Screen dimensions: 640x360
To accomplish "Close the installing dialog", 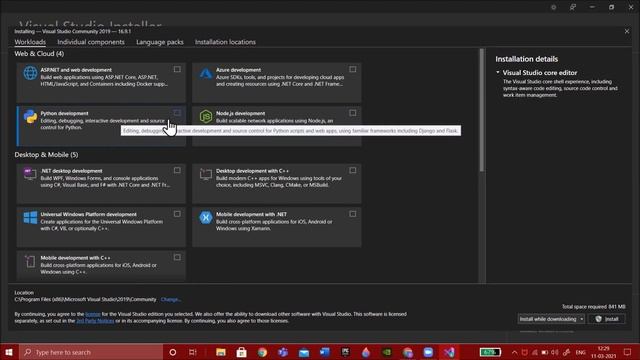I will point(627,31).
